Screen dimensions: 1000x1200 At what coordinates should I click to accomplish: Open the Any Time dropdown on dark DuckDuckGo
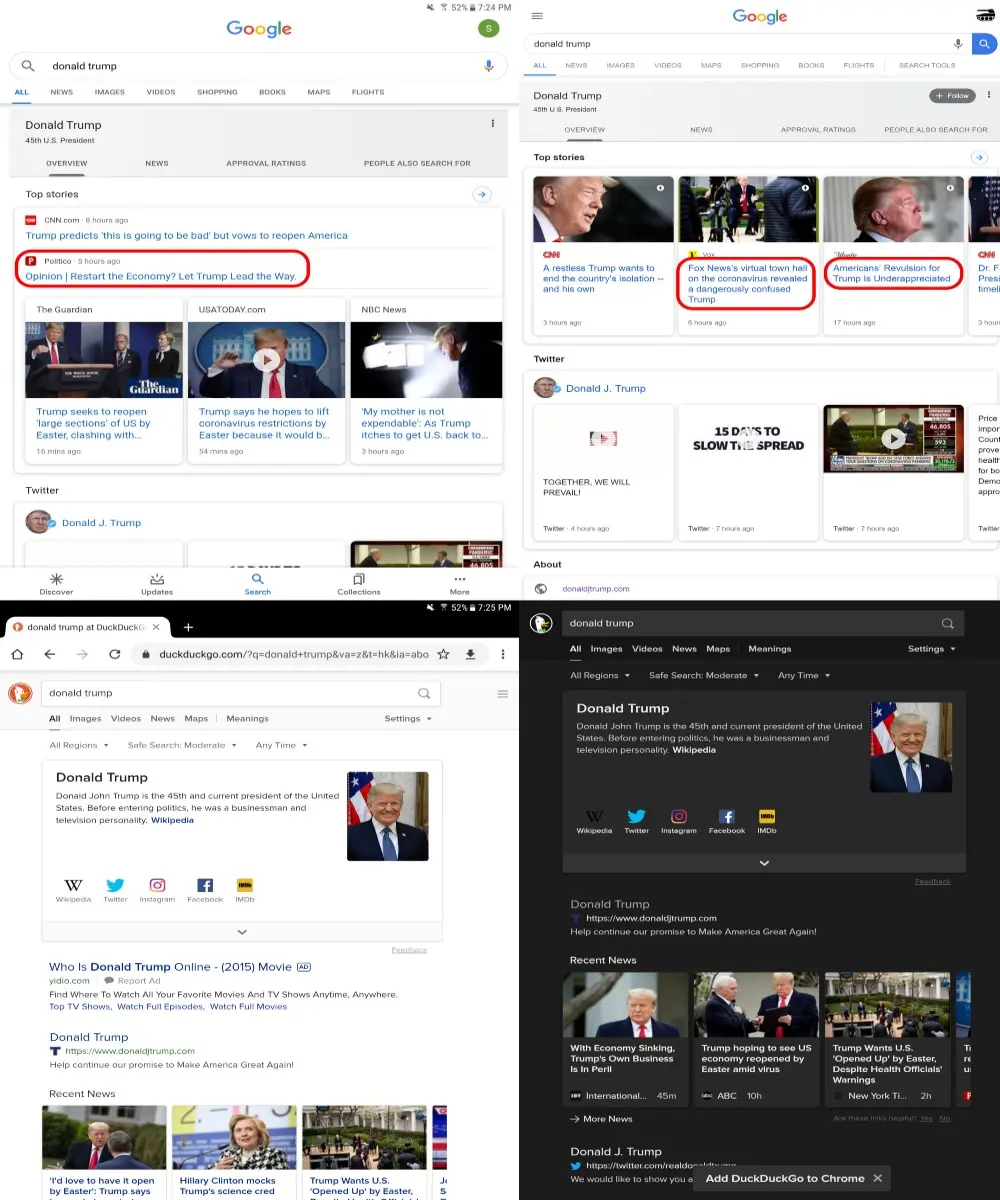pos(804,675)
